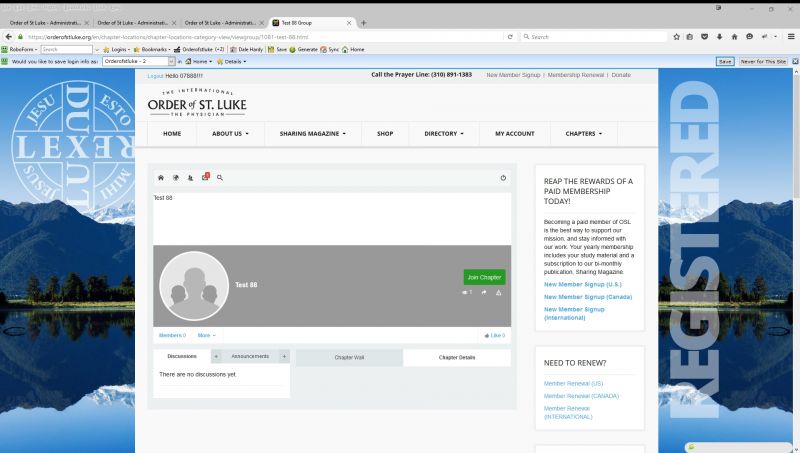Image resolution: width=800 pixels, height=453 pixels.
Task: Close the RoboForm save prompt bar
Action: (795, 61)
